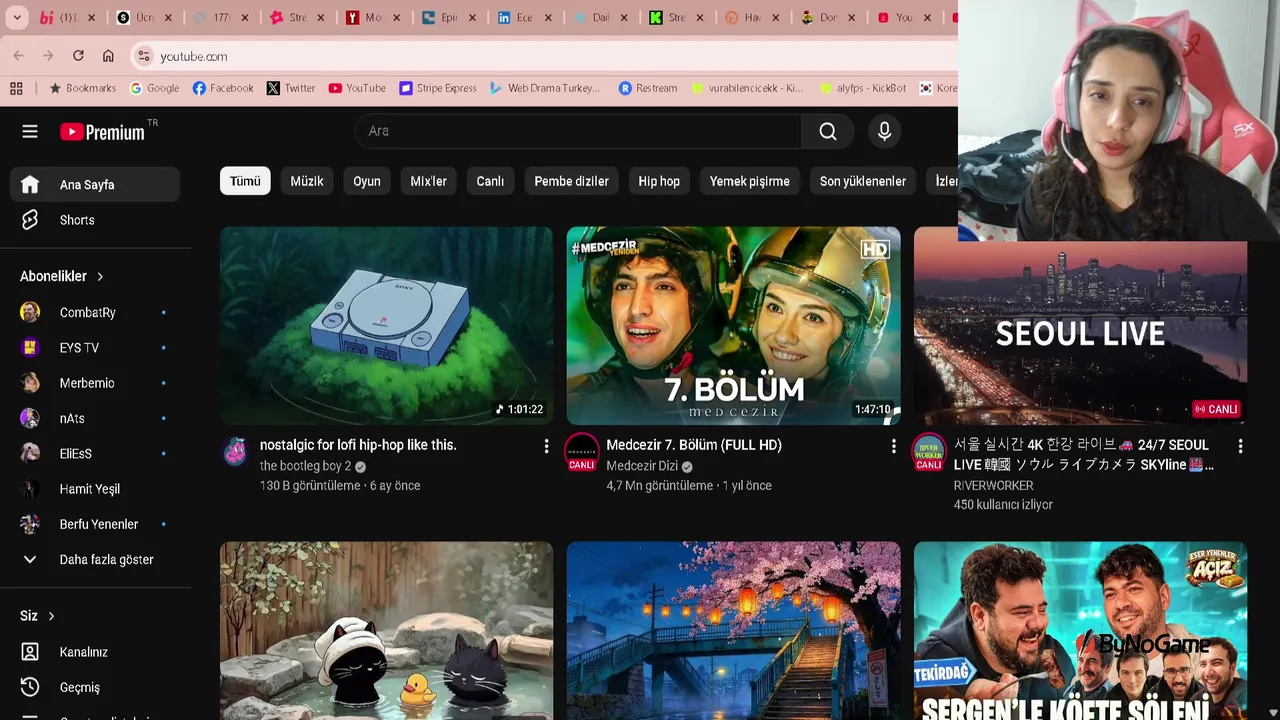Open Ana Sayfa in the sidebar
This screenshot has width=1280, height=720.
[95, 185]
